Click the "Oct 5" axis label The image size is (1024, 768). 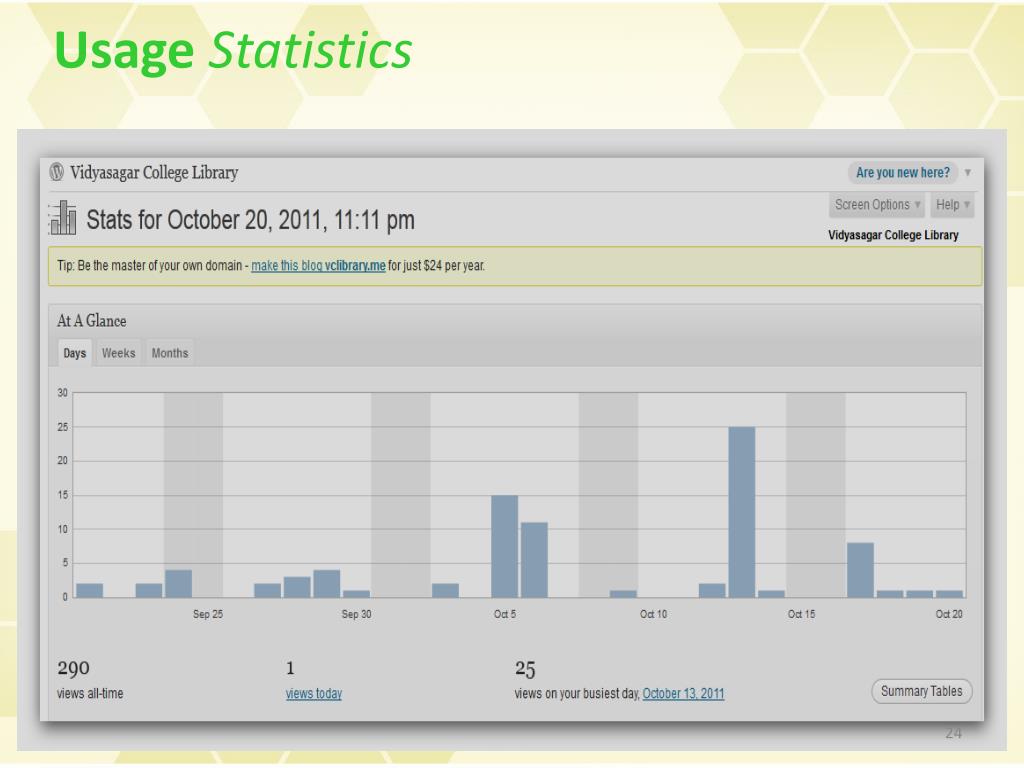[505, 614]
